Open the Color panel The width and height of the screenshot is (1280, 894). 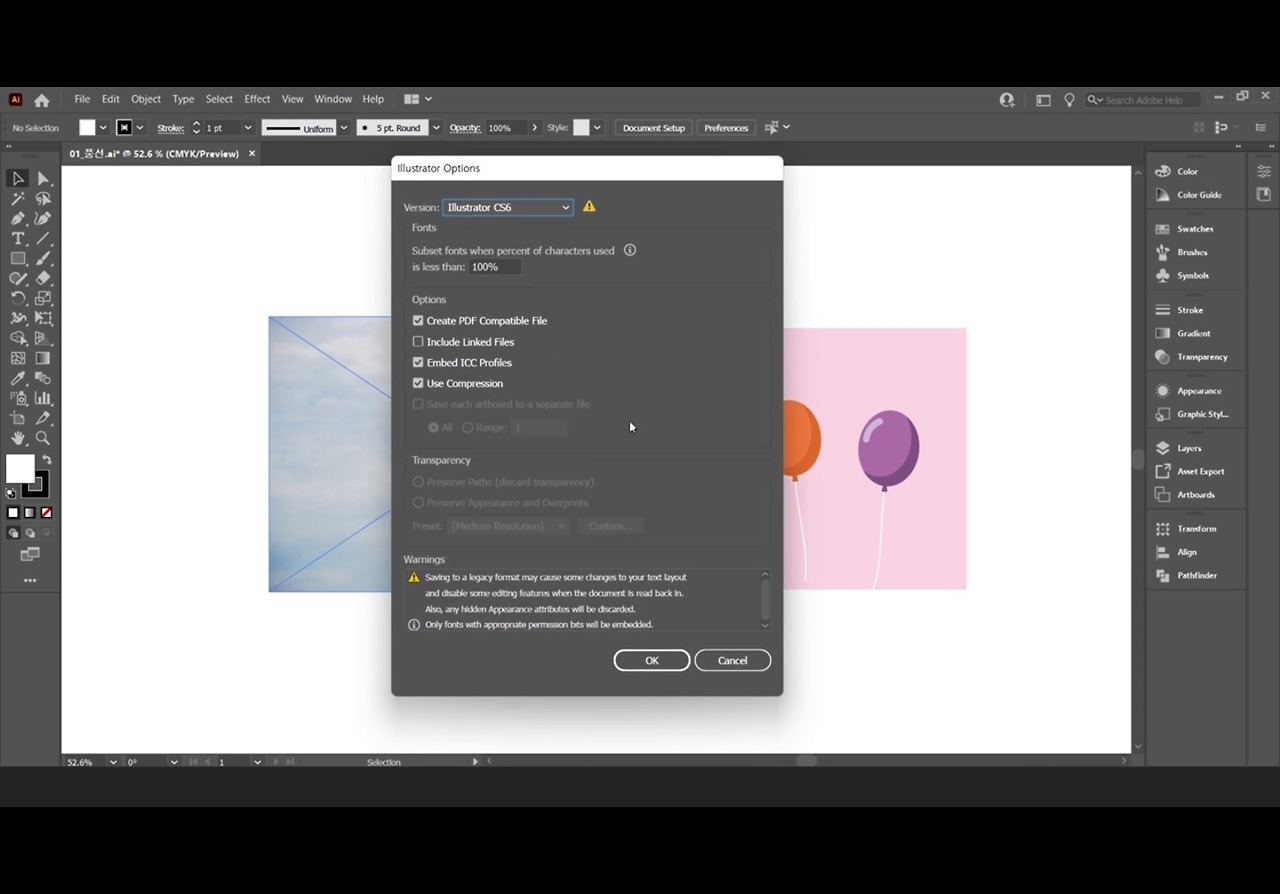pyautogui.click(x=1187, y=171)
